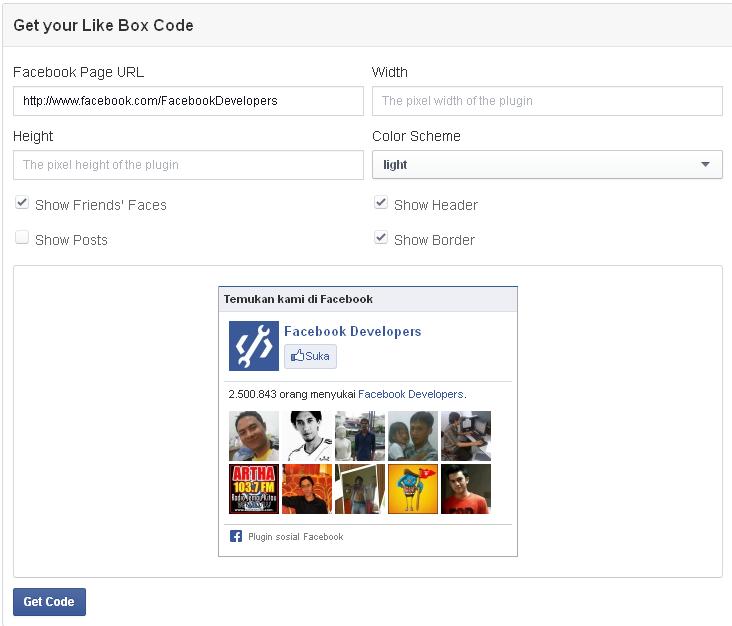This screenshot has height=626, width=732.
Task: Uncheck the Show Header checkbox
Action: [381, 203]
